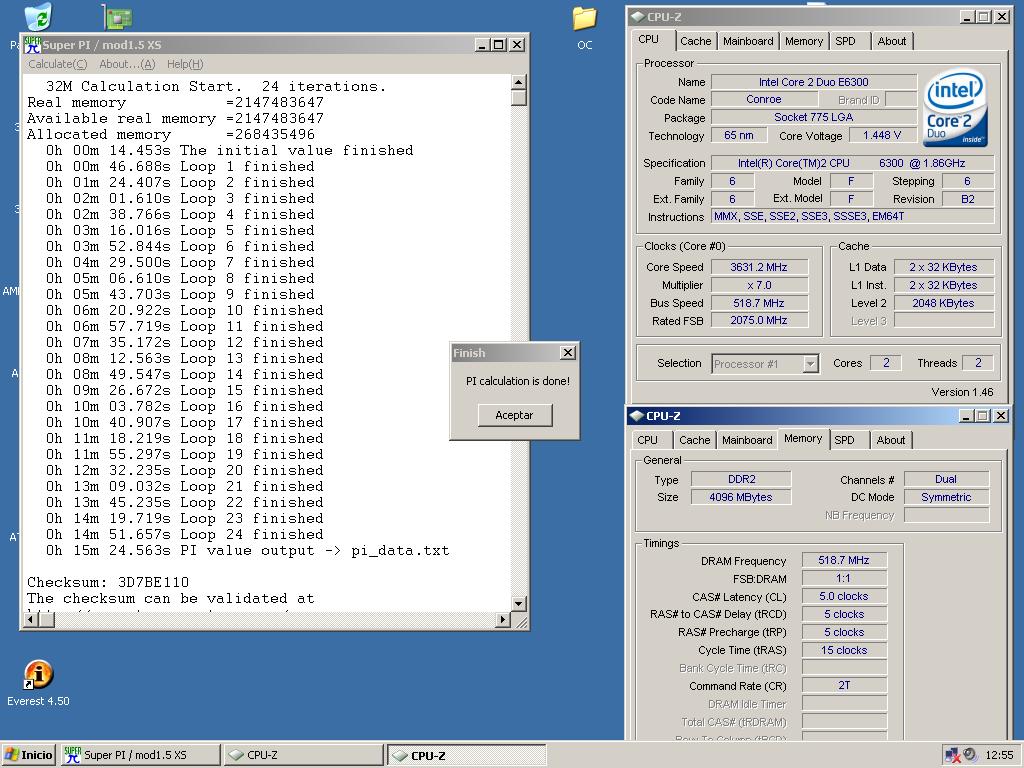Viewport: 1024px width, 768px height.
Task: Open the green circuit board desktop icon
Action: 118,17
